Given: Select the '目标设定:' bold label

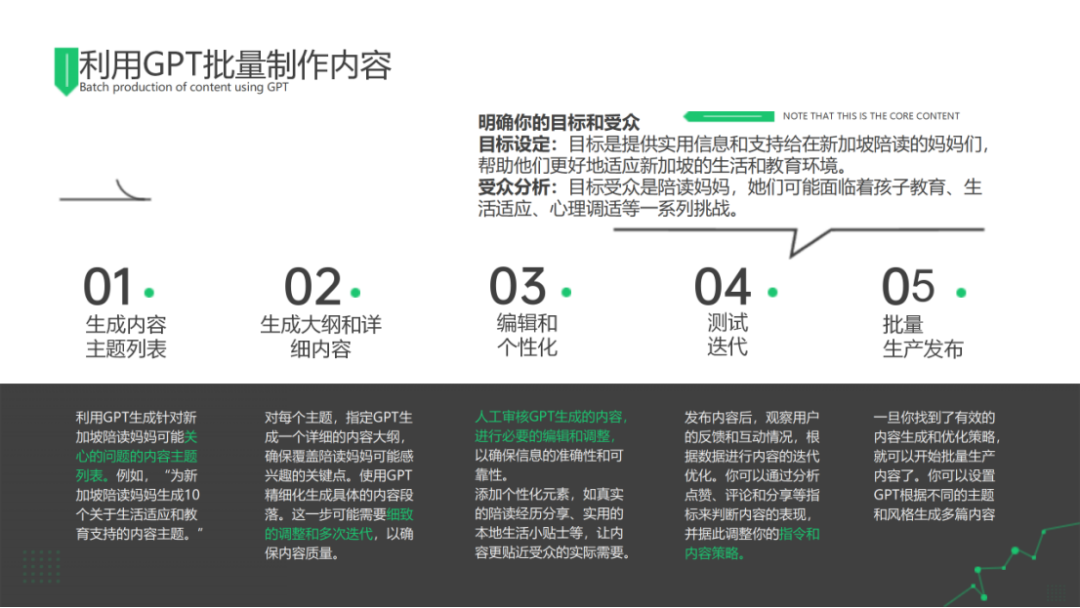Looking at the screenshot, I should tap(518, 145).
